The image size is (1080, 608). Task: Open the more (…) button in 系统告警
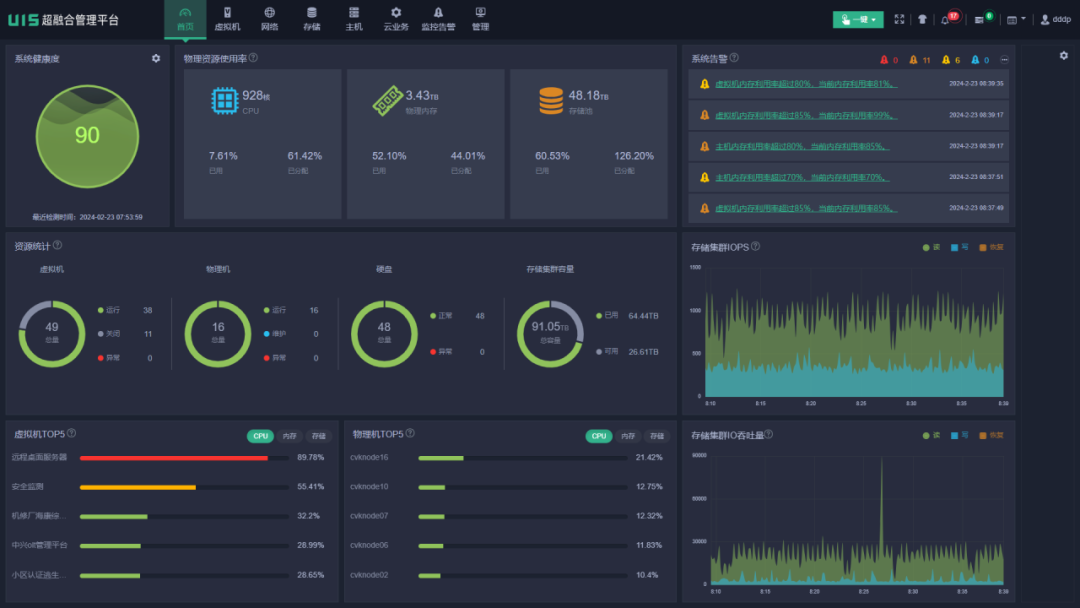click(x=1004, y=60)
